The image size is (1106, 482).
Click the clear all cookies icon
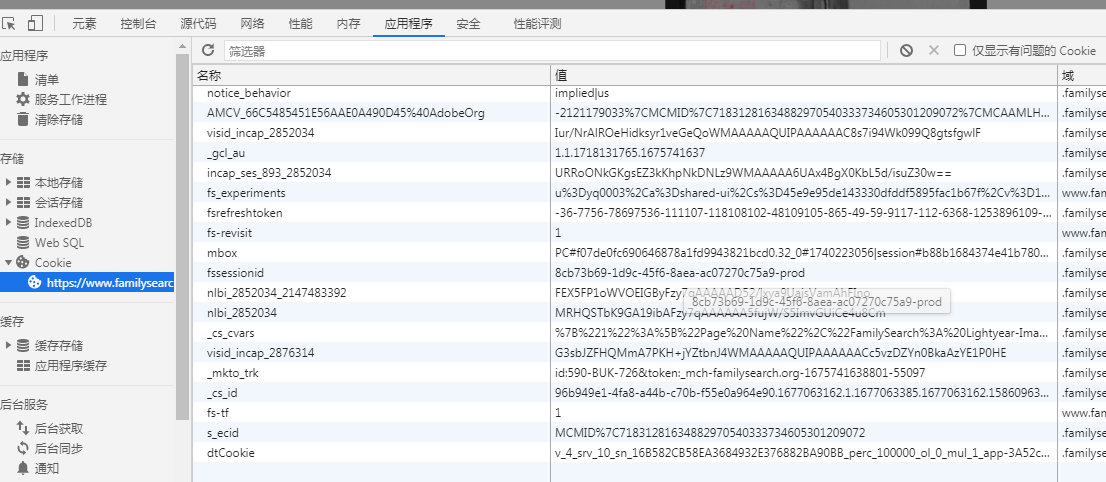pos(906,50)
